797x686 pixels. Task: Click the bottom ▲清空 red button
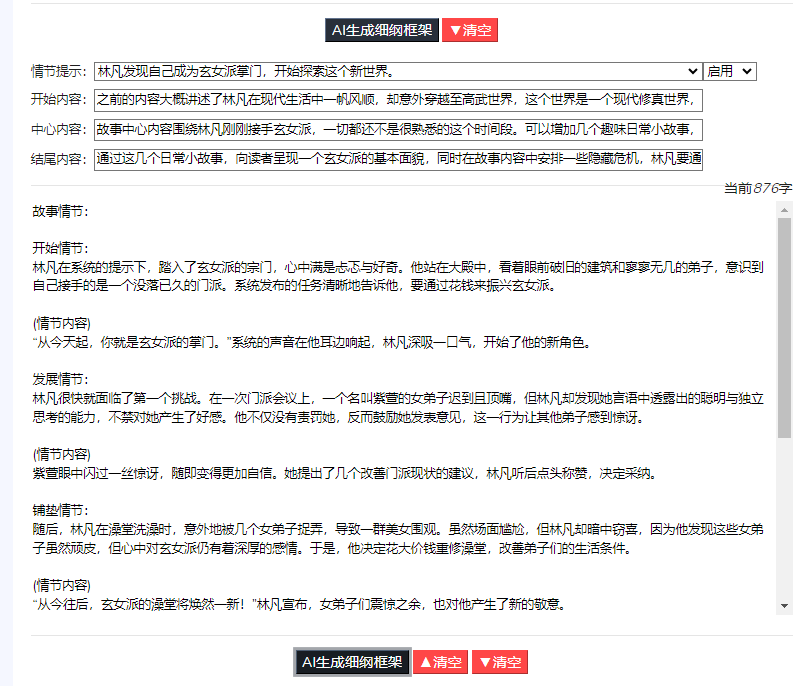pyautogui.click(x=440, y=662)
